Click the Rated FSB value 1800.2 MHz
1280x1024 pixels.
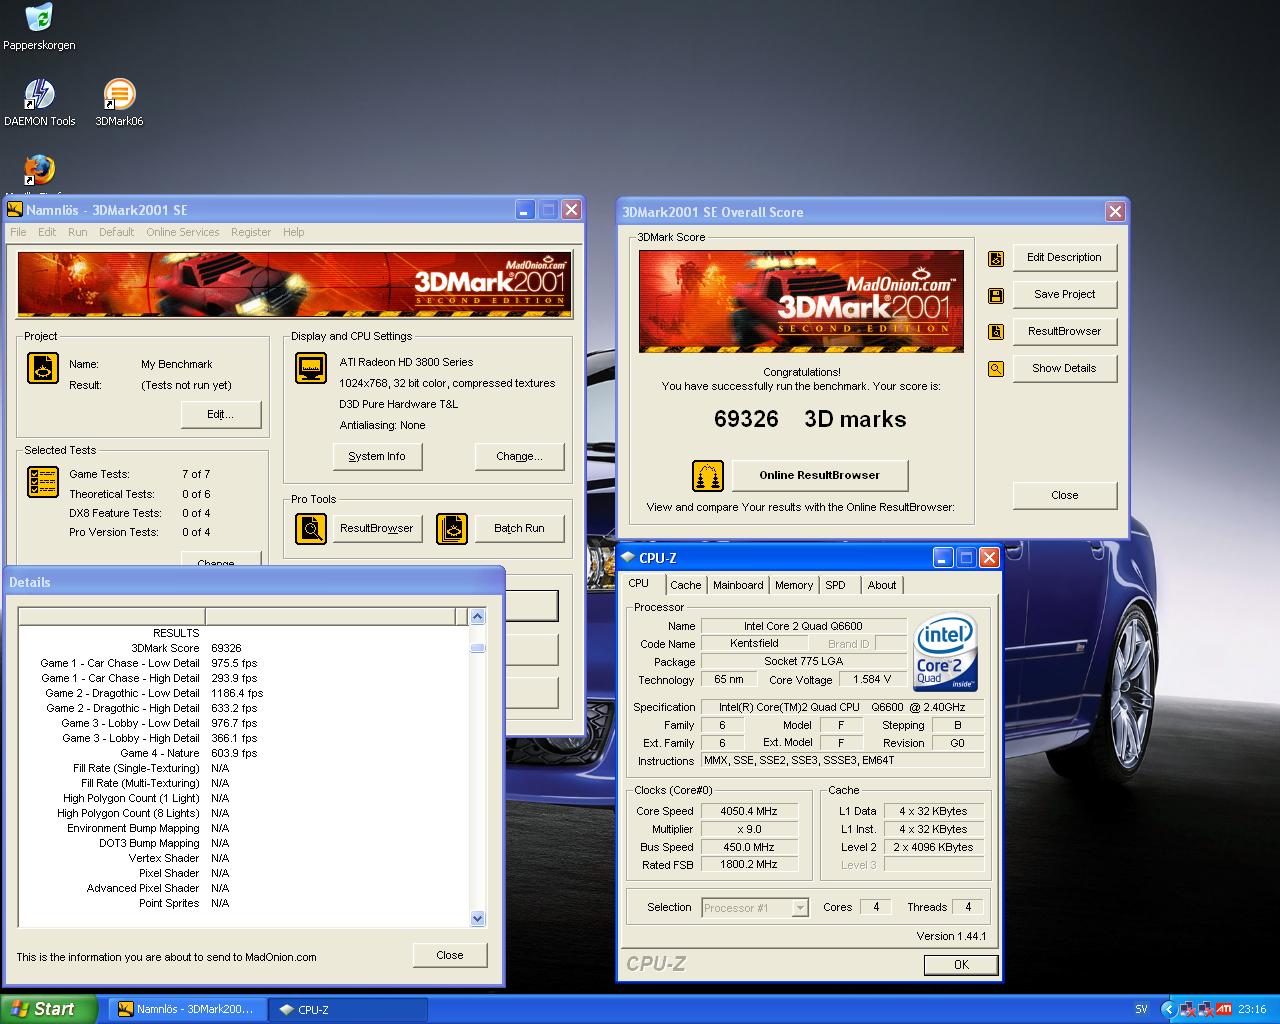(749, 864)
